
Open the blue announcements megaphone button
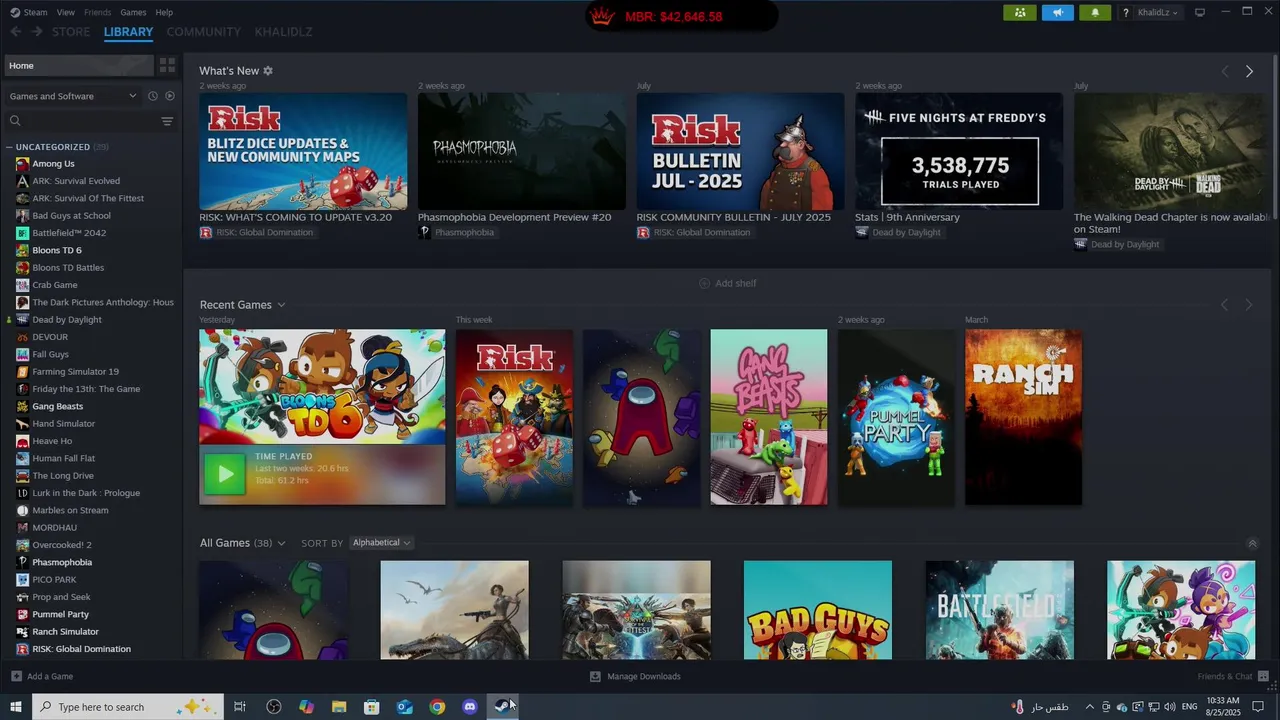(1057, 12)
